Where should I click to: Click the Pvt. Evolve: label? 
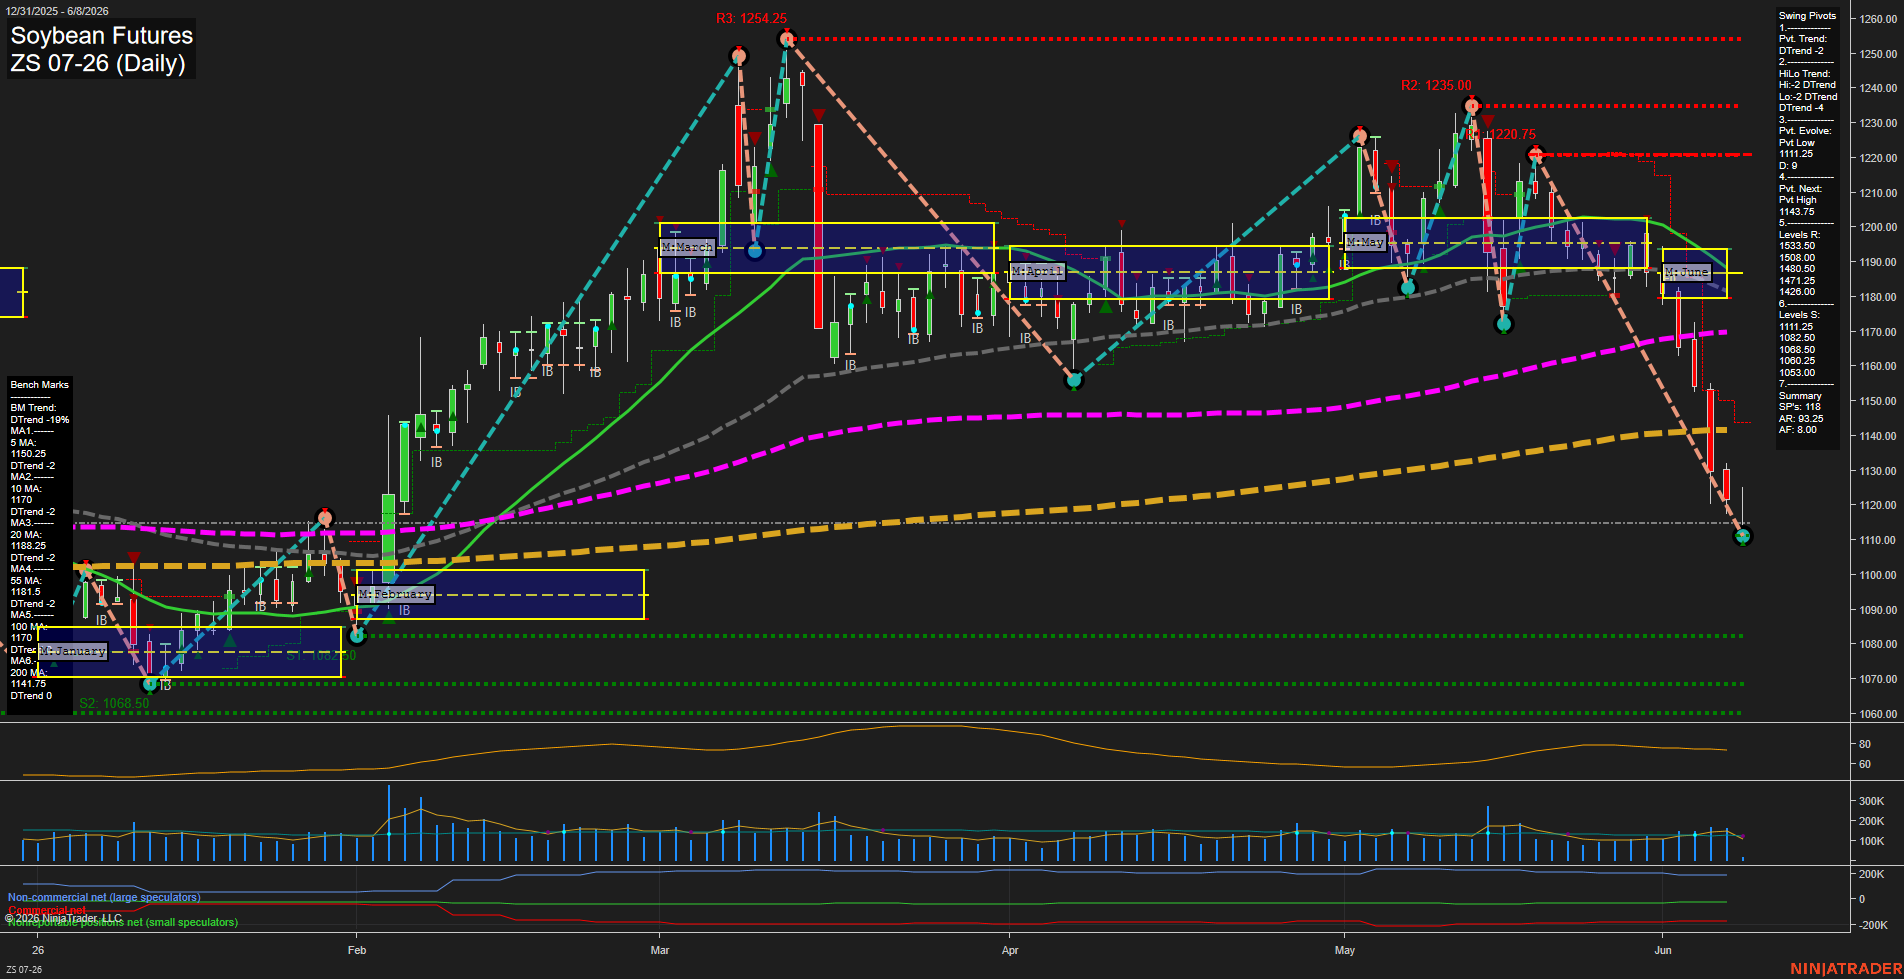click(x=1805, y=131)
